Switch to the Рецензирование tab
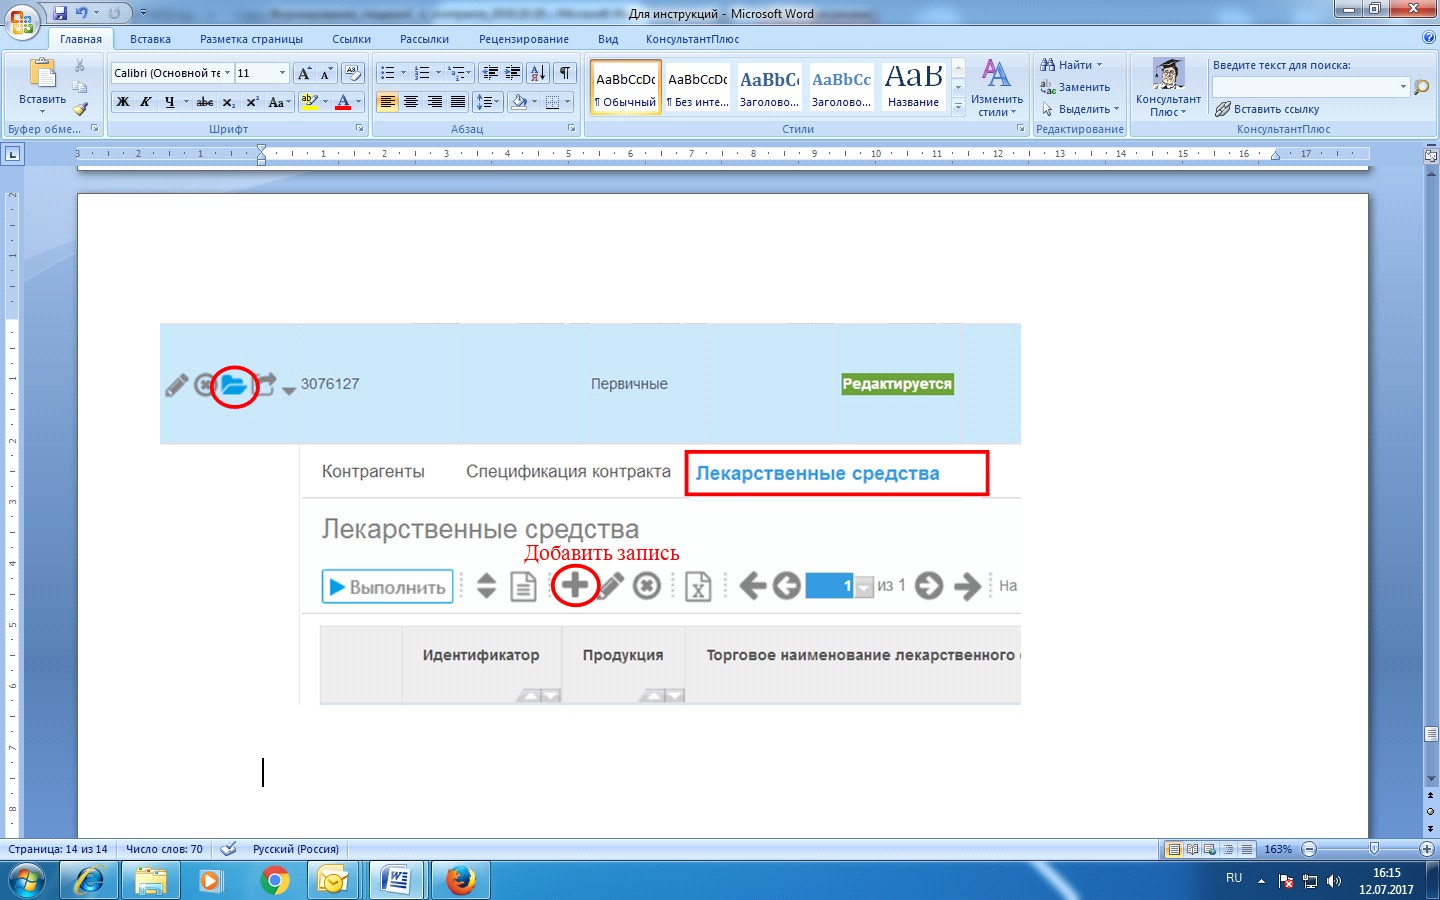This screenshot has height=900, width=1440. coord(524,39)
